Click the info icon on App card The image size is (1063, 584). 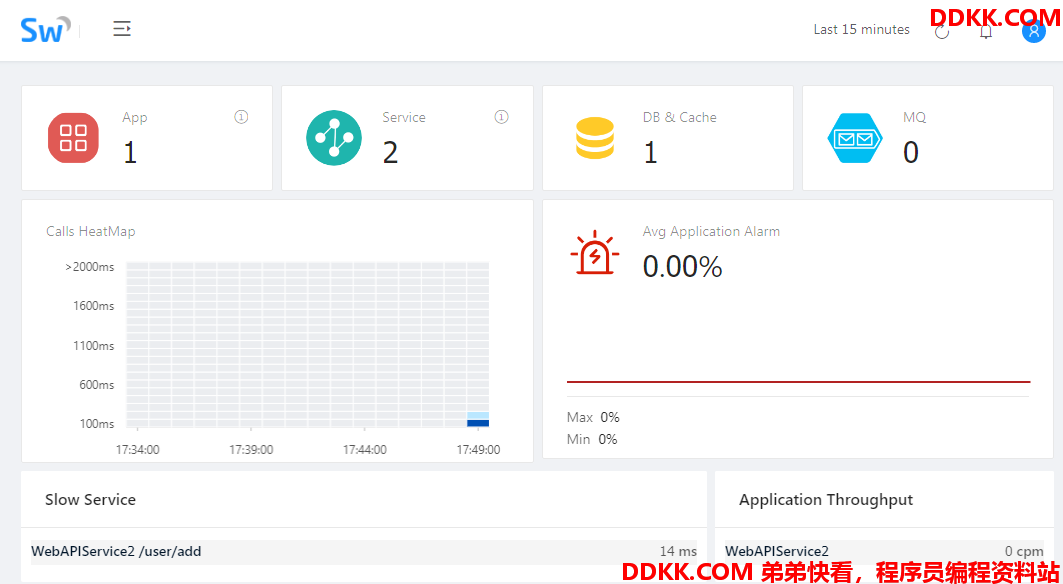pyautogui.click(x=241, y=117)
